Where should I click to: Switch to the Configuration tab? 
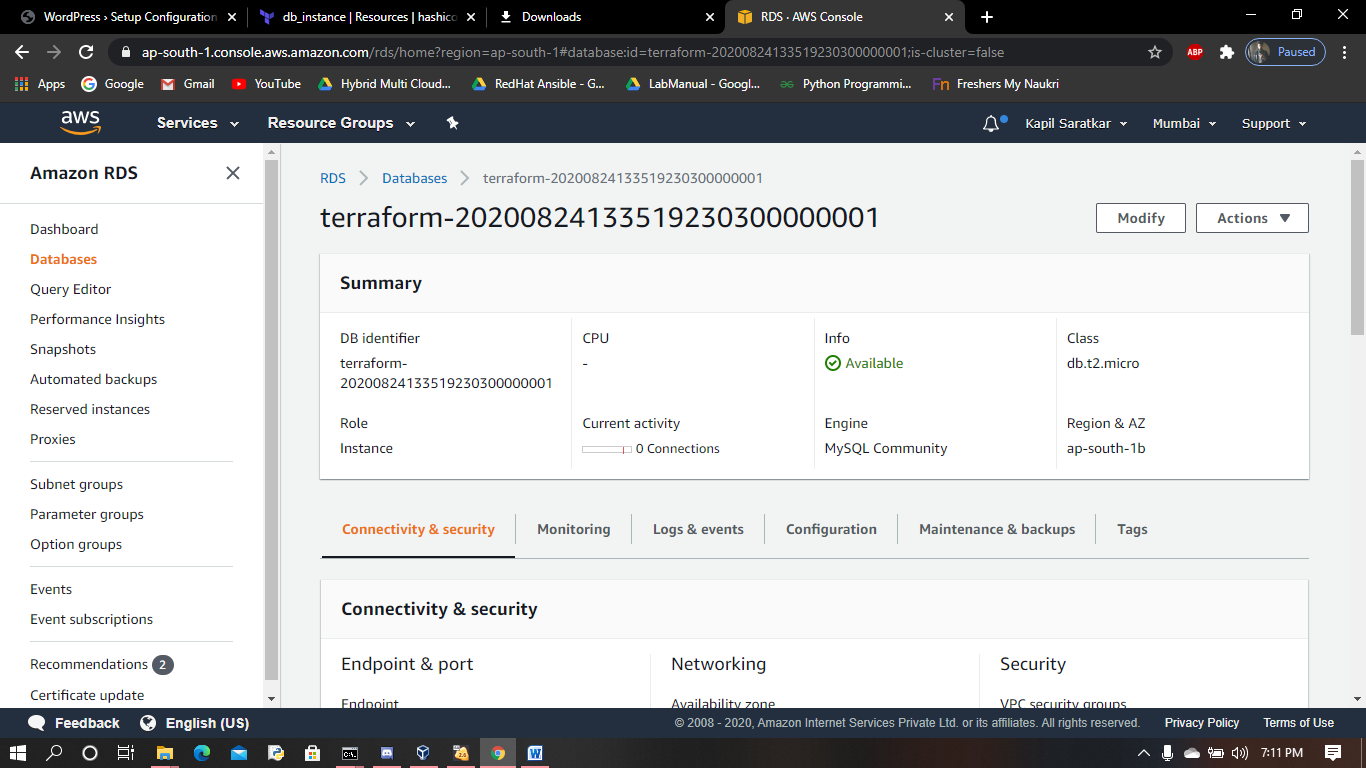[x=831, y=529]
